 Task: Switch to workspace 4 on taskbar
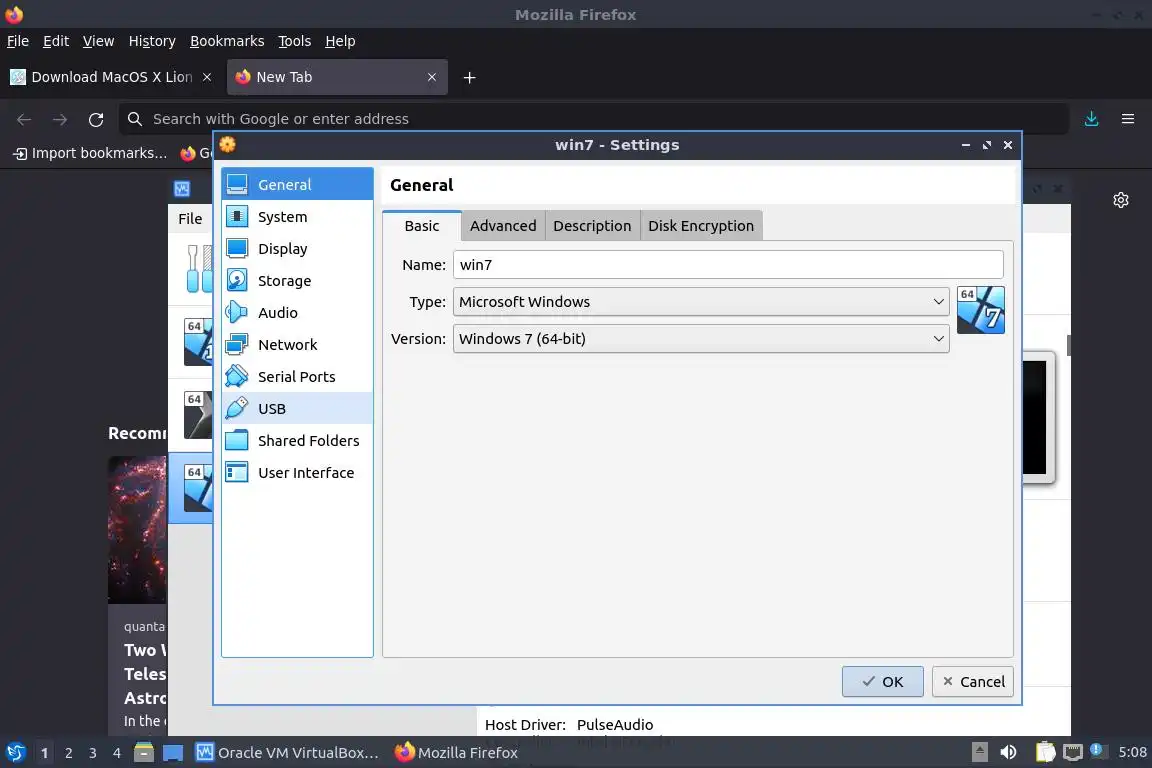pos(116,753)
